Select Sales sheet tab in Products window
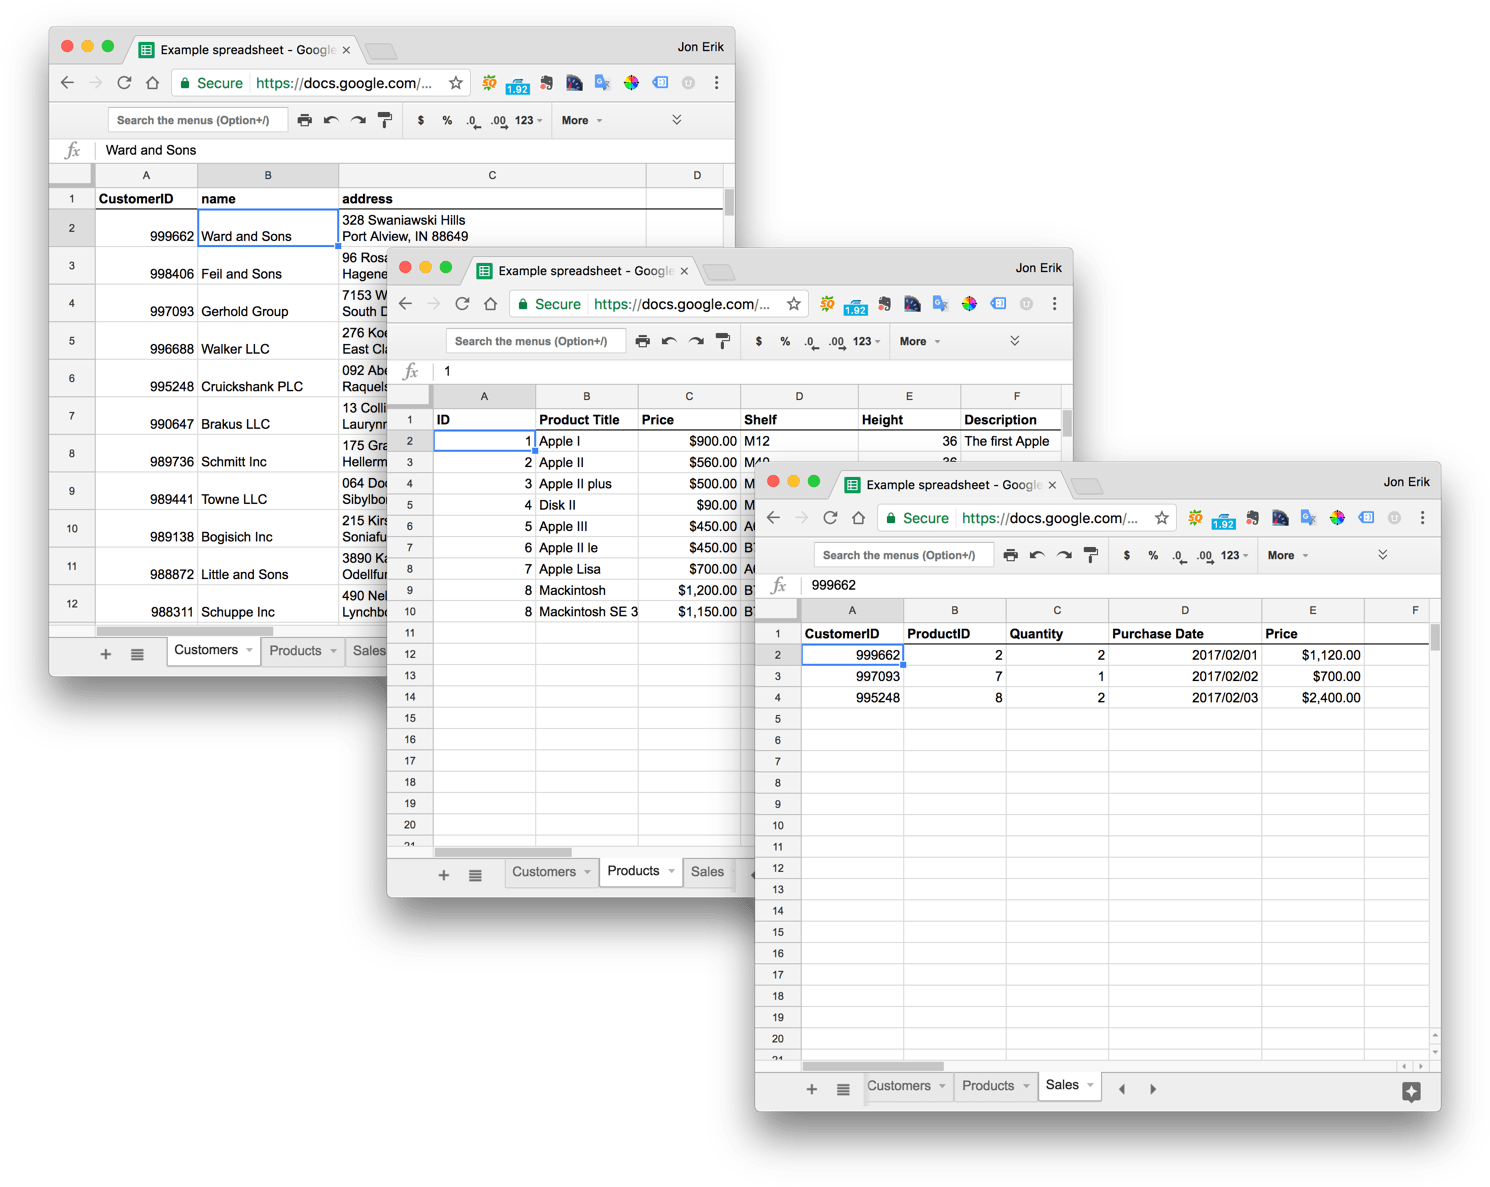1490x1187 pixels. [x=708, y=872]
